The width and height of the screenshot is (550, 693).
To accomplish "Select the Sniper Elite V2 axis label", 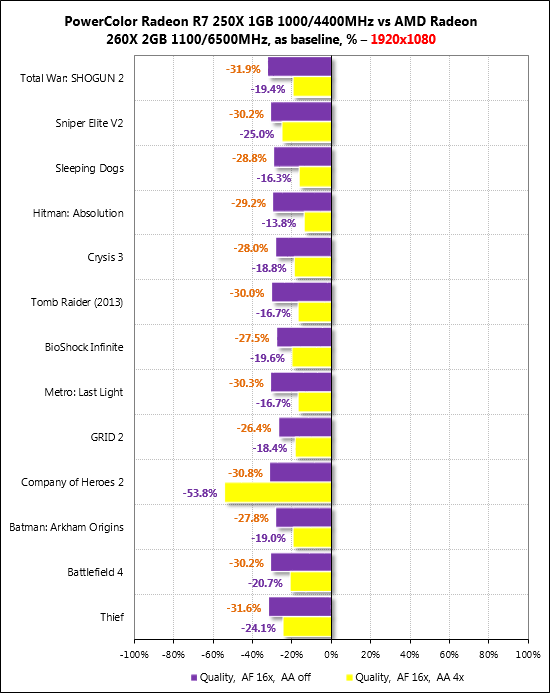I will coord(89,123).
